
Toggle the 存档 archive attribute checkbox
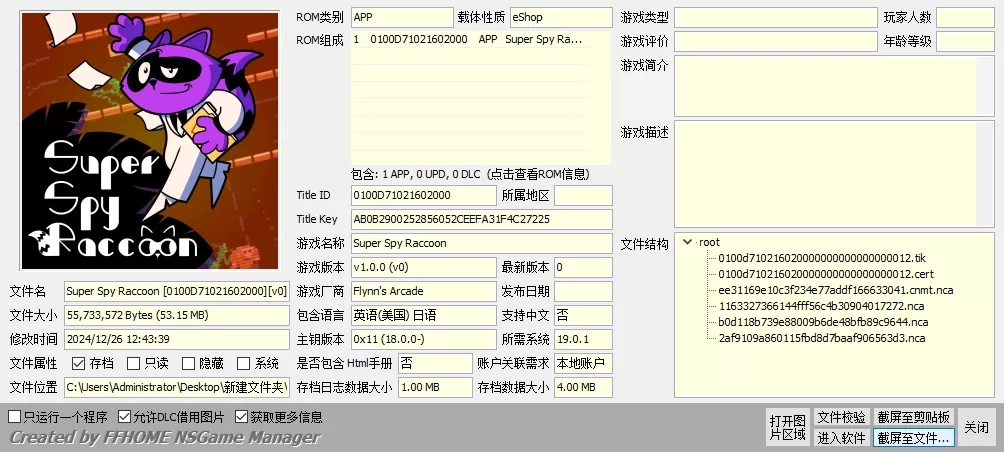point(79,364)
